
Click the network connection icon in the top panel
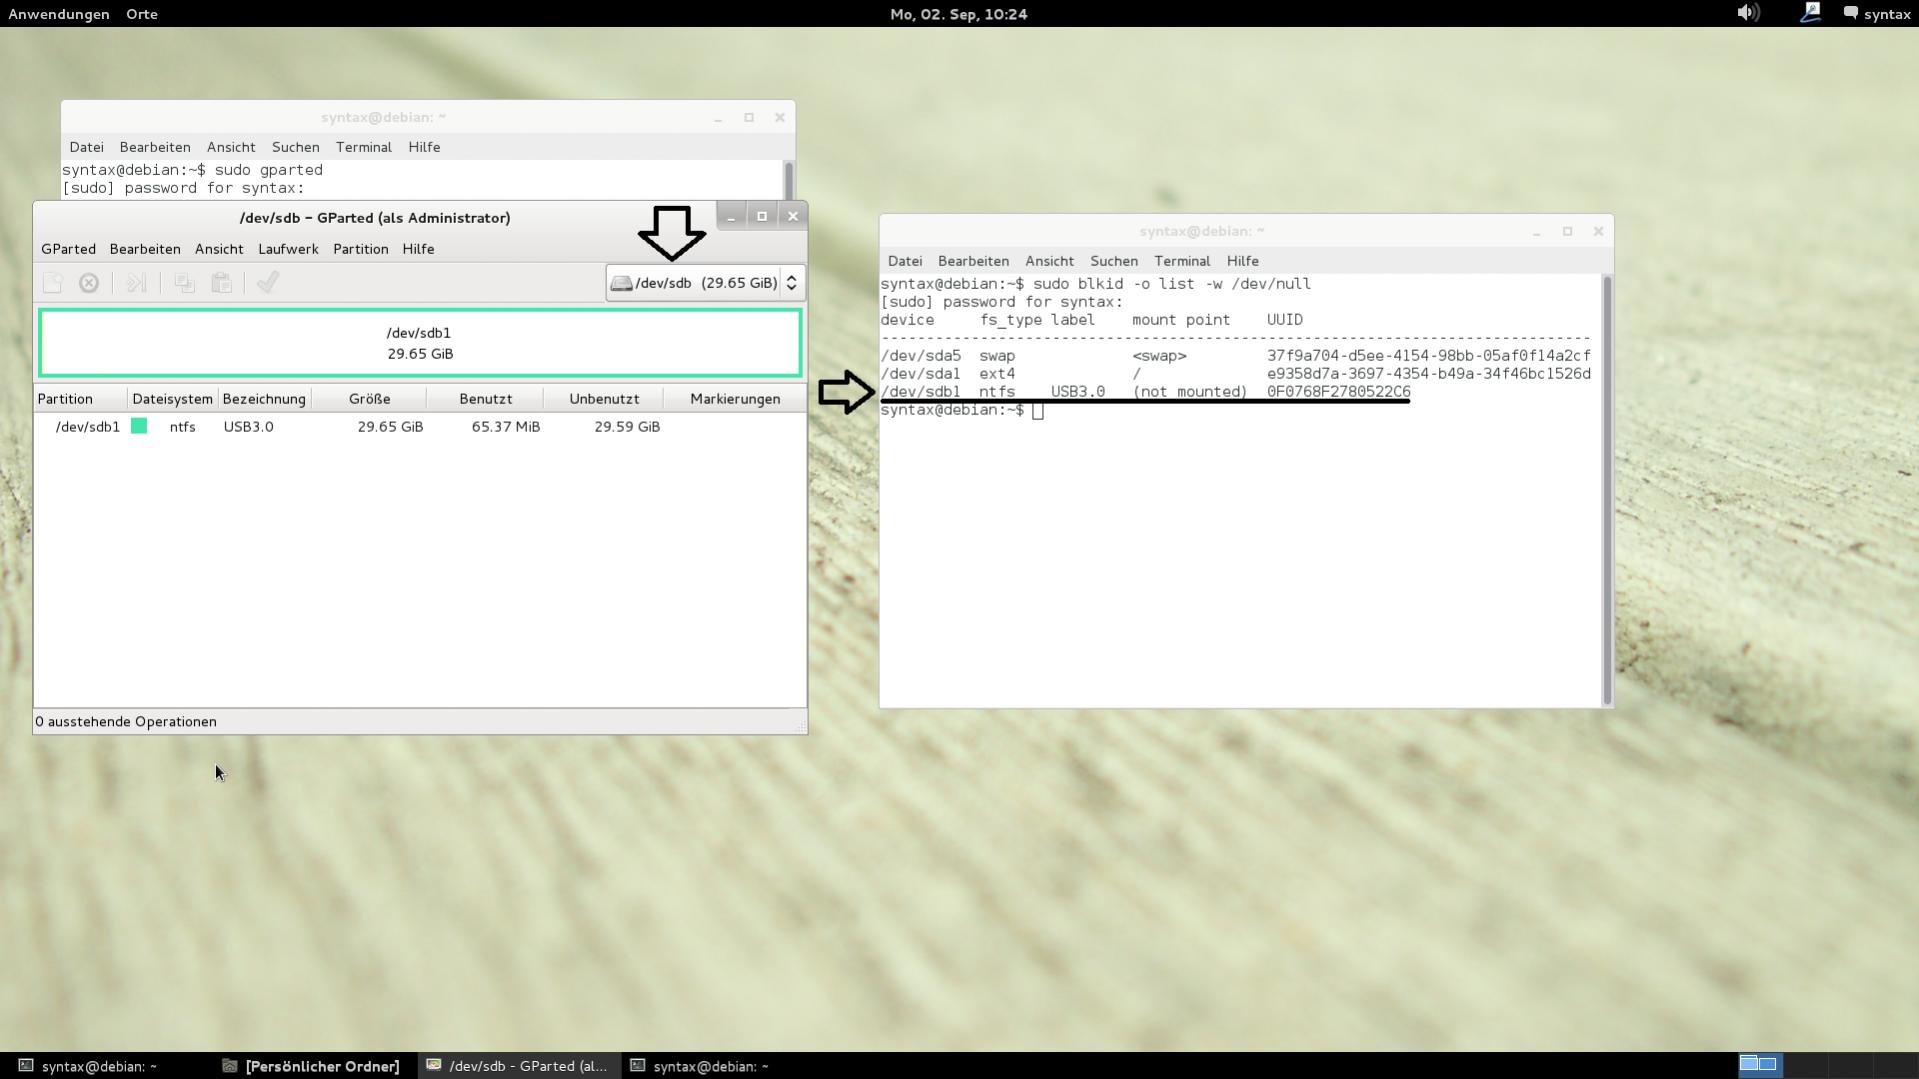point(1810,13)
